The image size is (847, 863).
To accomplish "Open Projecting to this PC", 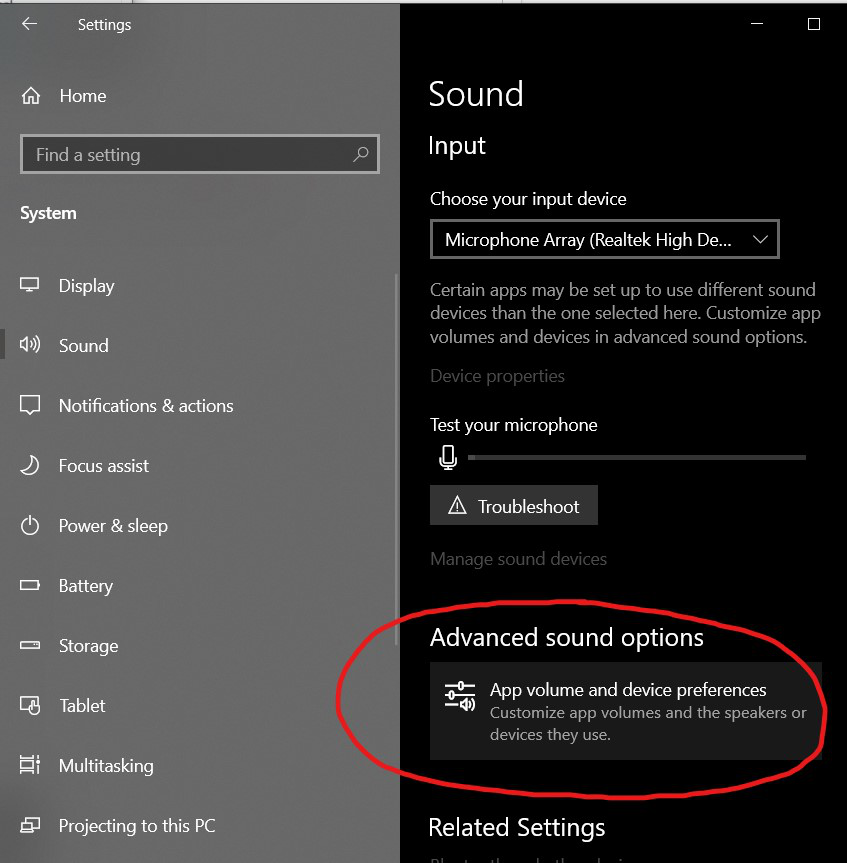I will (137, 826).
